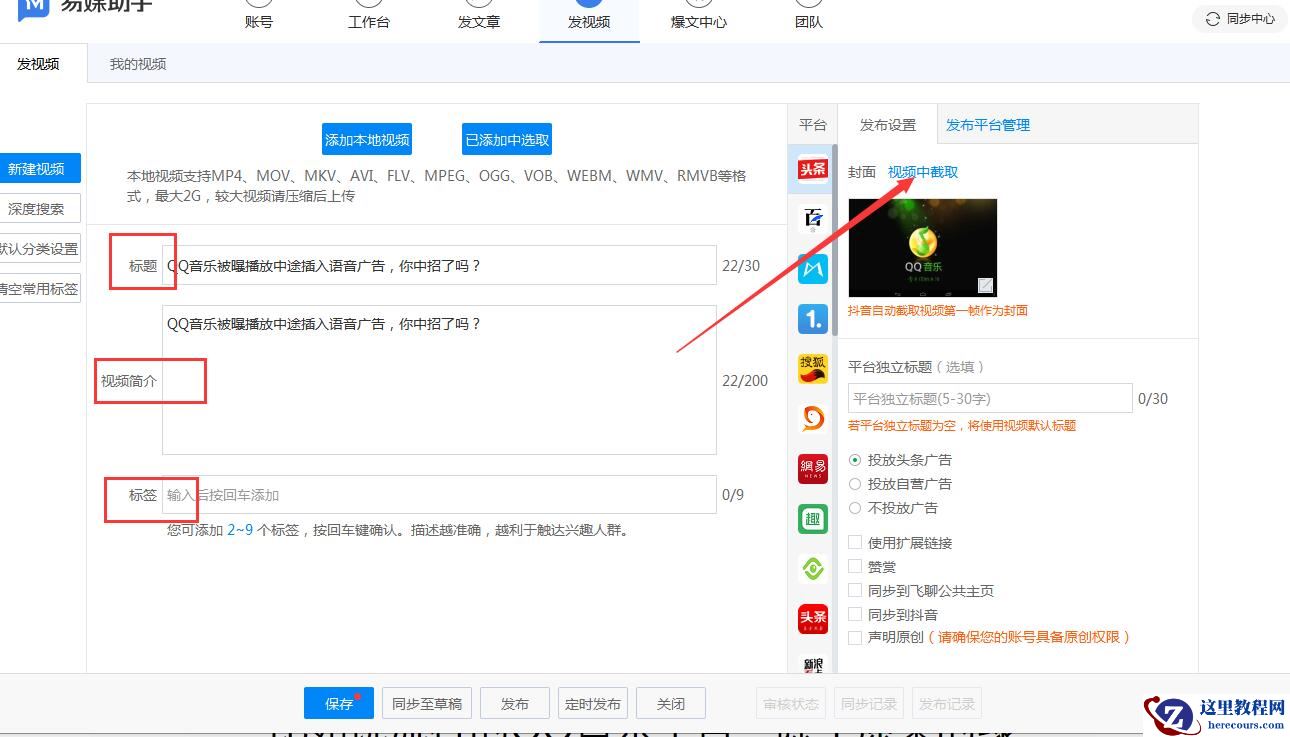Open the 发视频 top navigation item

pos(589,21)
